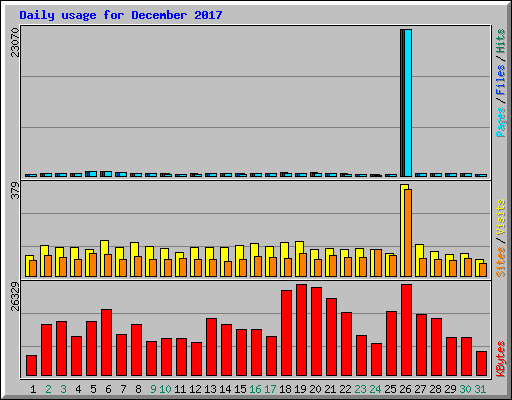512x400 pixels.
Task: Click the KBytes legend label
Action: 501,359
